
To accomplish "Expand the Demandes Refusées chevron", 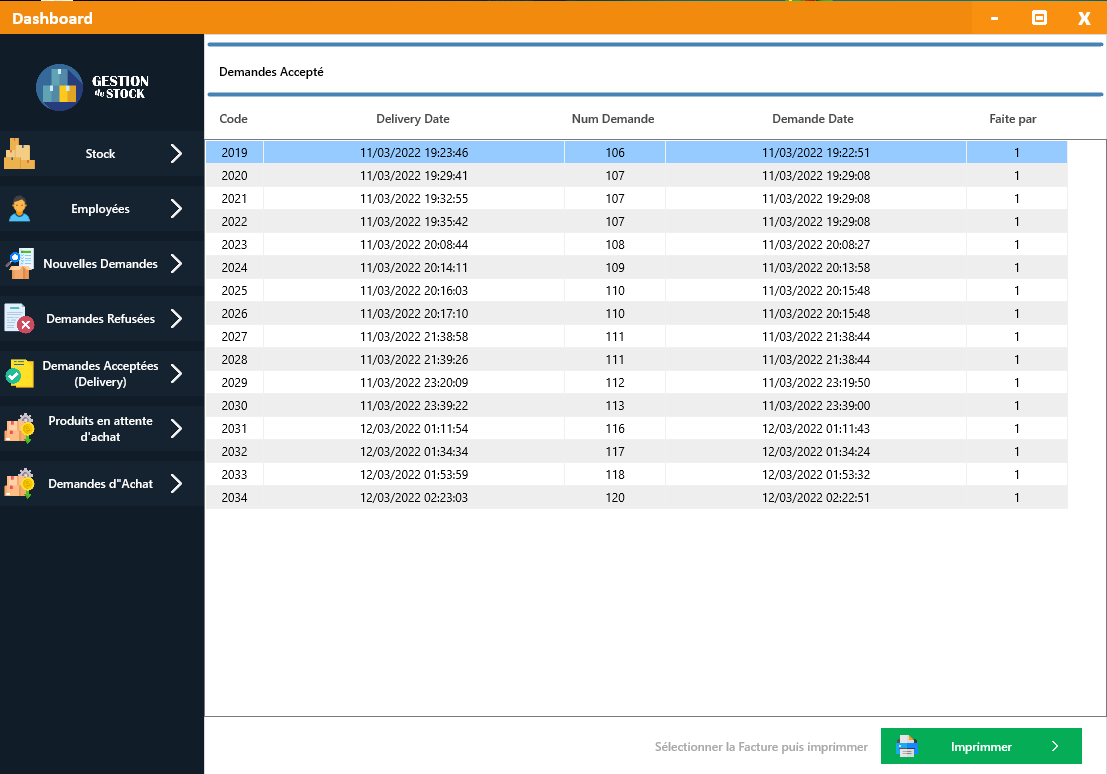I will [176, 319].
